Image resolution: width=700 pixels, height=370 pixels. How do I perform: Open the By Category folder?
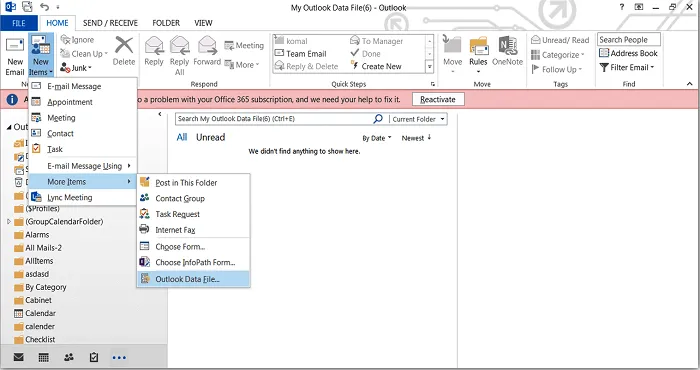(41, 287)
